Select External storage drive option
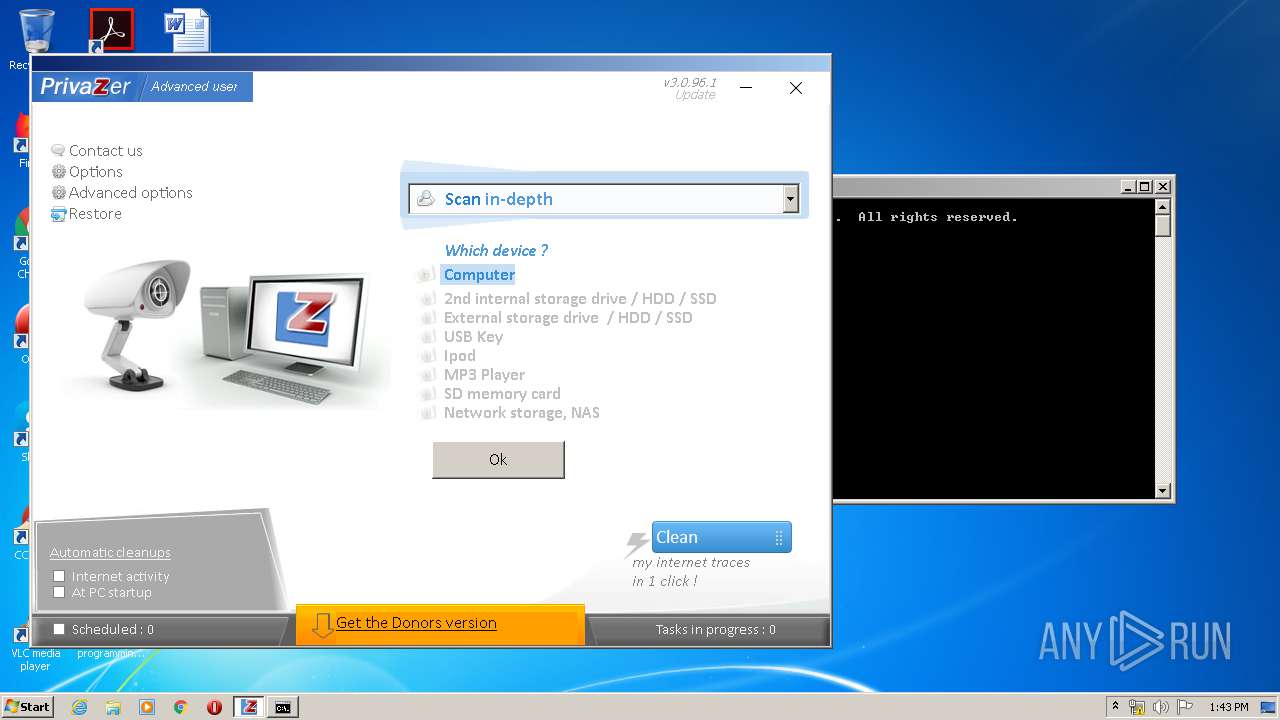This screenshot has width=1280, height=720. [568, 318]
